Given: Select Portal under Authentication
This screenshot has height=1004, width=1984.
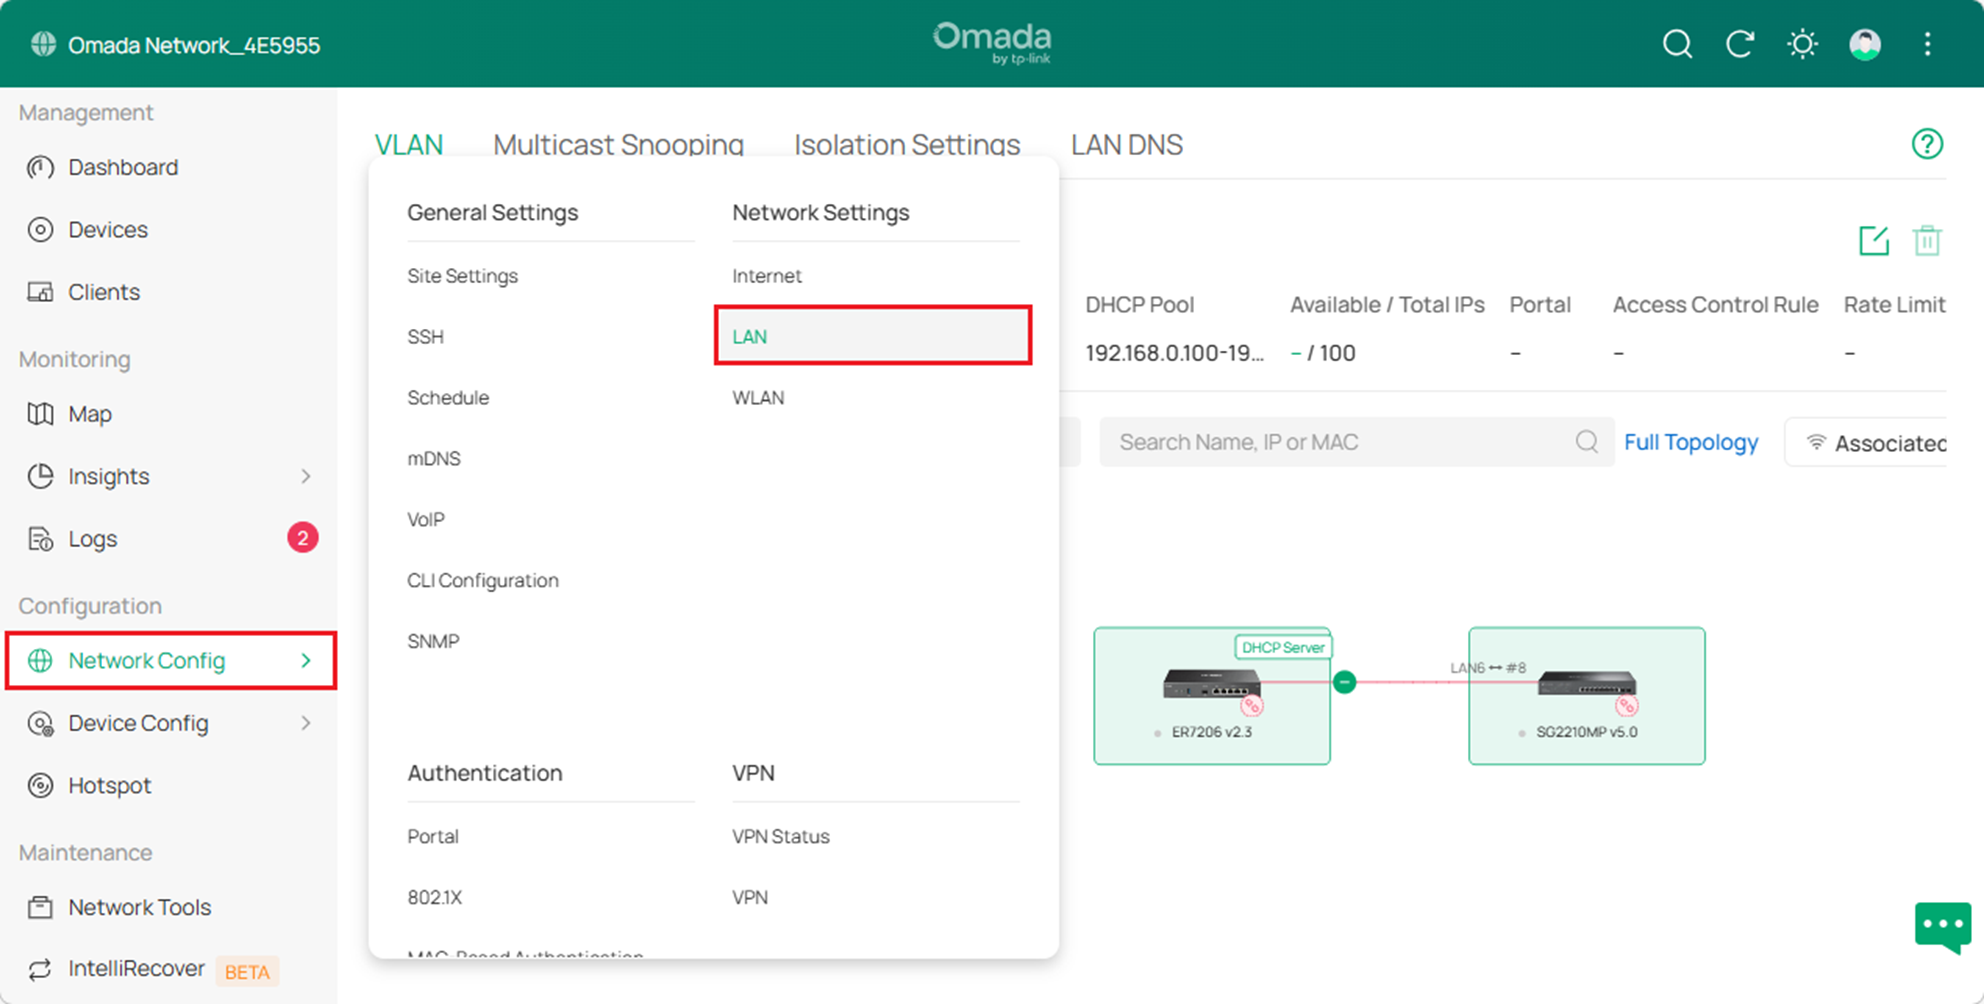Looking at the screenshot, I should pos(433,836).
